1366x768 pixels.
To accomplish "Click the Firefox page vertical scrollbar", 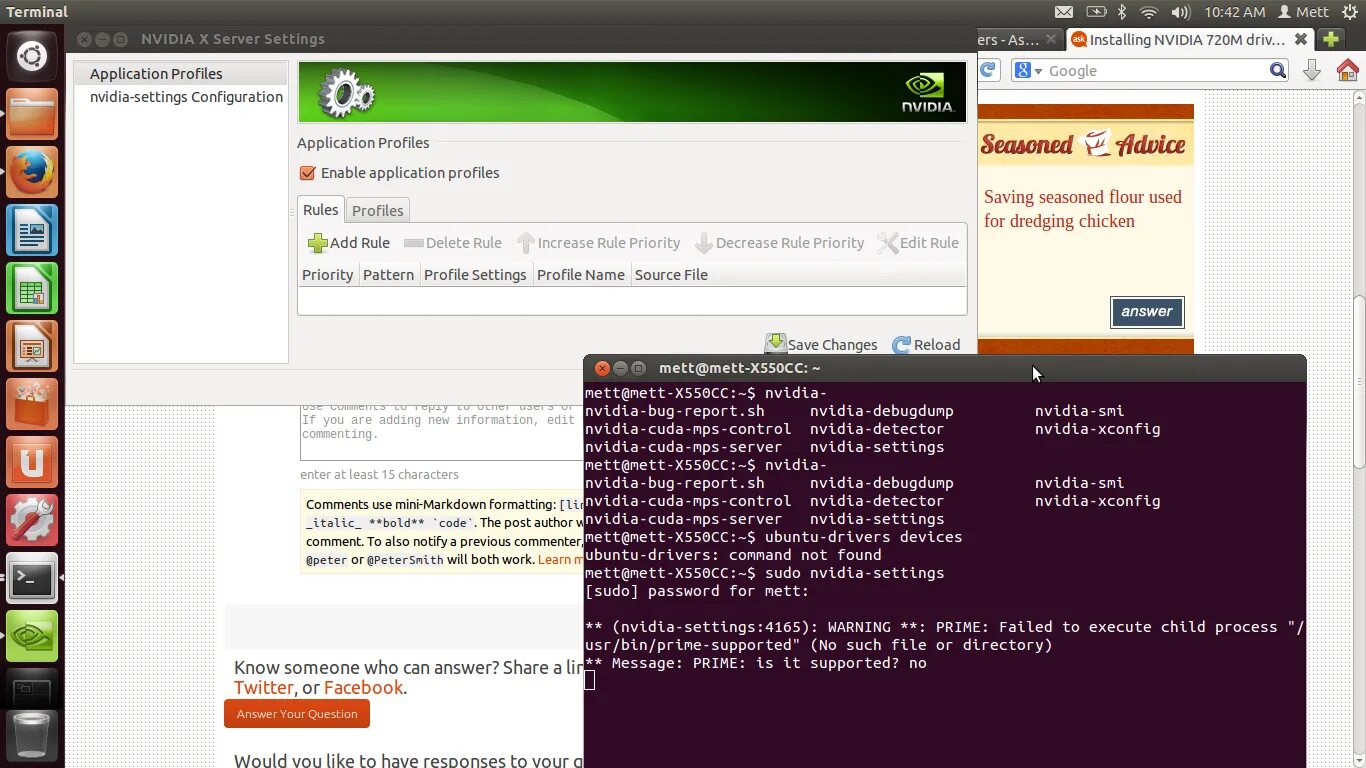I will (x=1359, y=380).
